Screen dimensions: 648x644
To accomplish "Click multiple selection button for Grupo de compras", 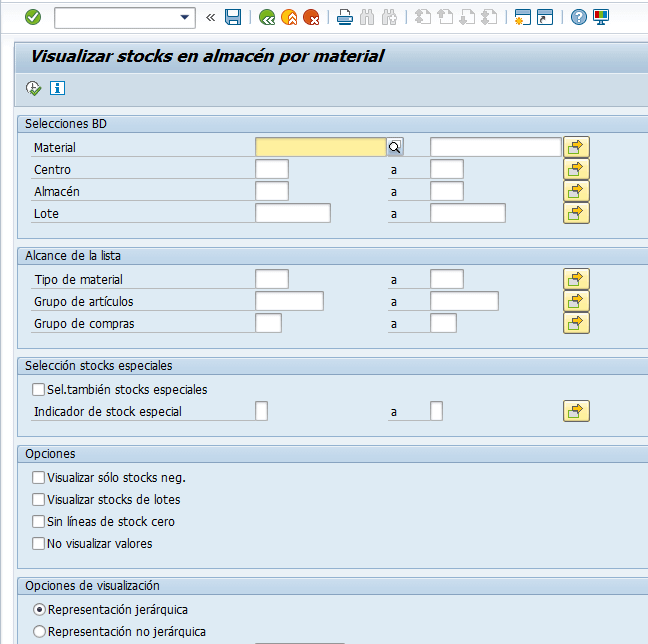I will click(576, 323).
